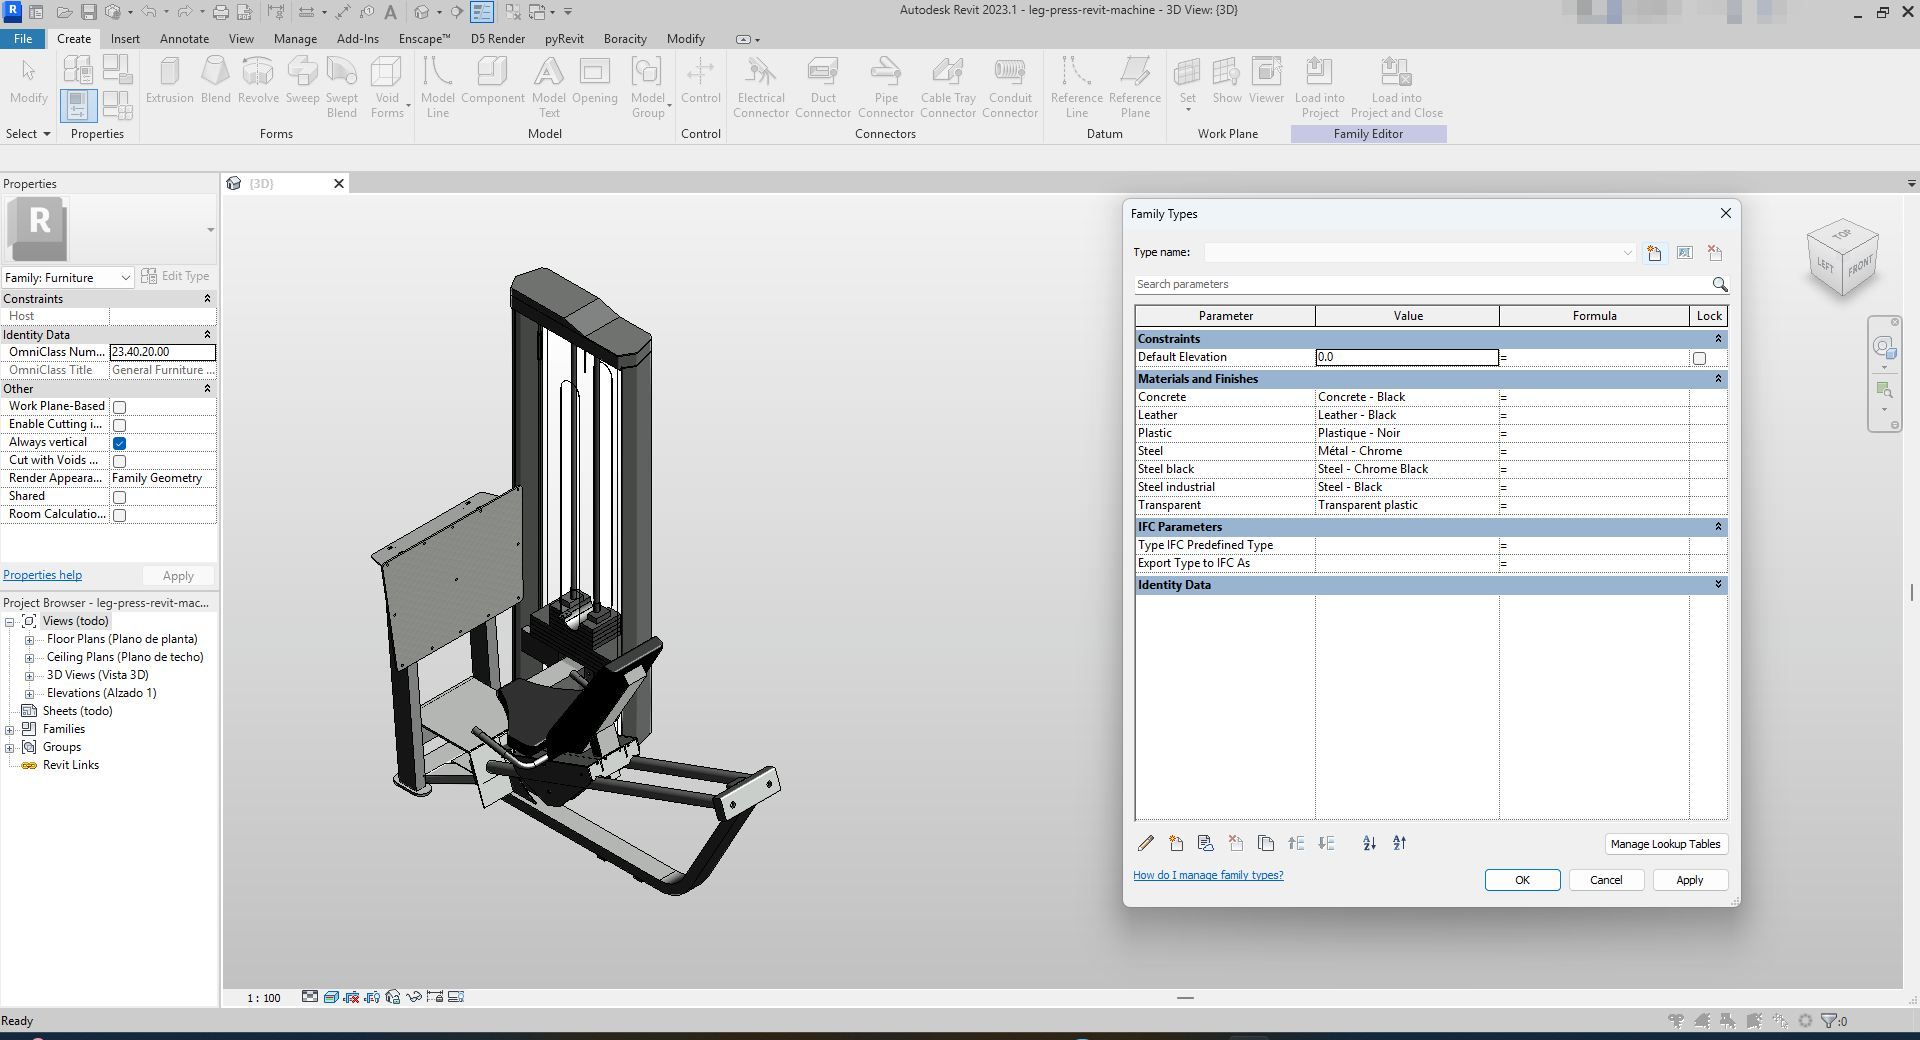1920x1040 pixels.
Task: Select the Revolve form tool
Action: point(258,80)
